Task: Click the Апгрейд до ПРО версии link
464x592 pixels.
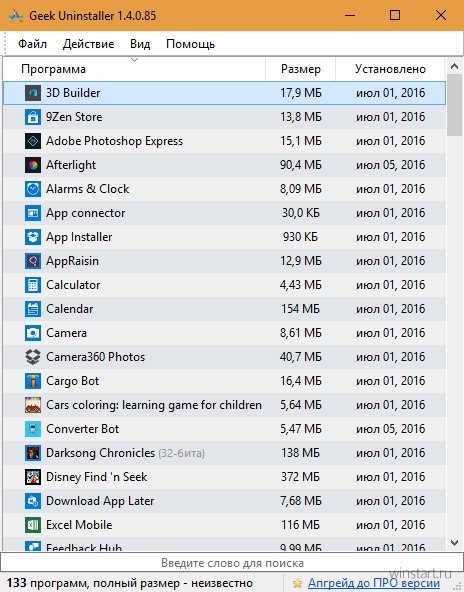Action: 374,583
